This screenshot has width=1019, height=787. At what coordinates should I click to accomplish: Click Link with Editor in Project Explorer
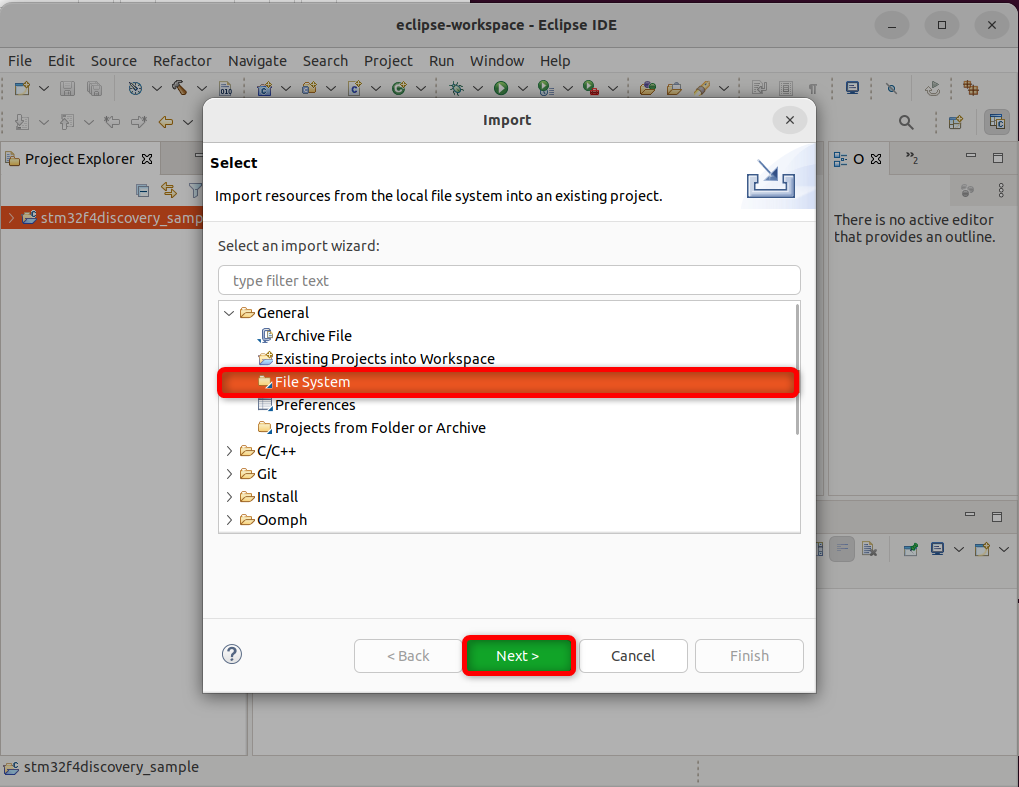169,190
